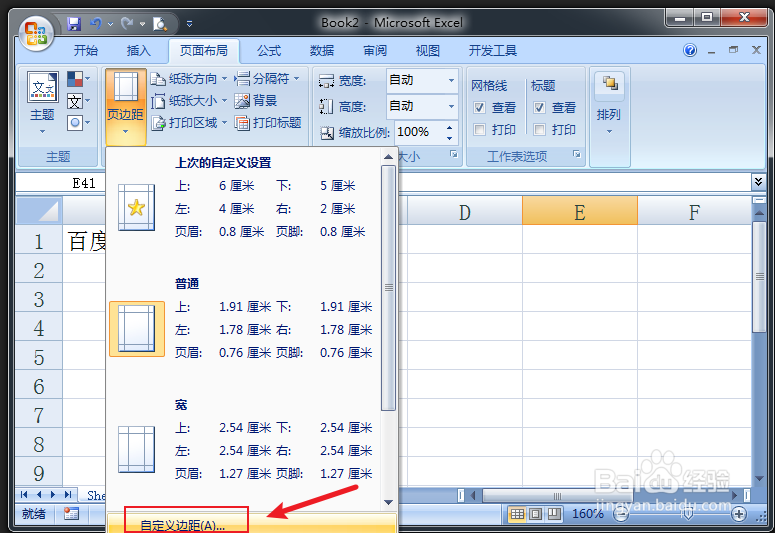Screen dimensions: 775x533
Task: Open theme fonts dropdown
Action: click(x=79, y=101)
